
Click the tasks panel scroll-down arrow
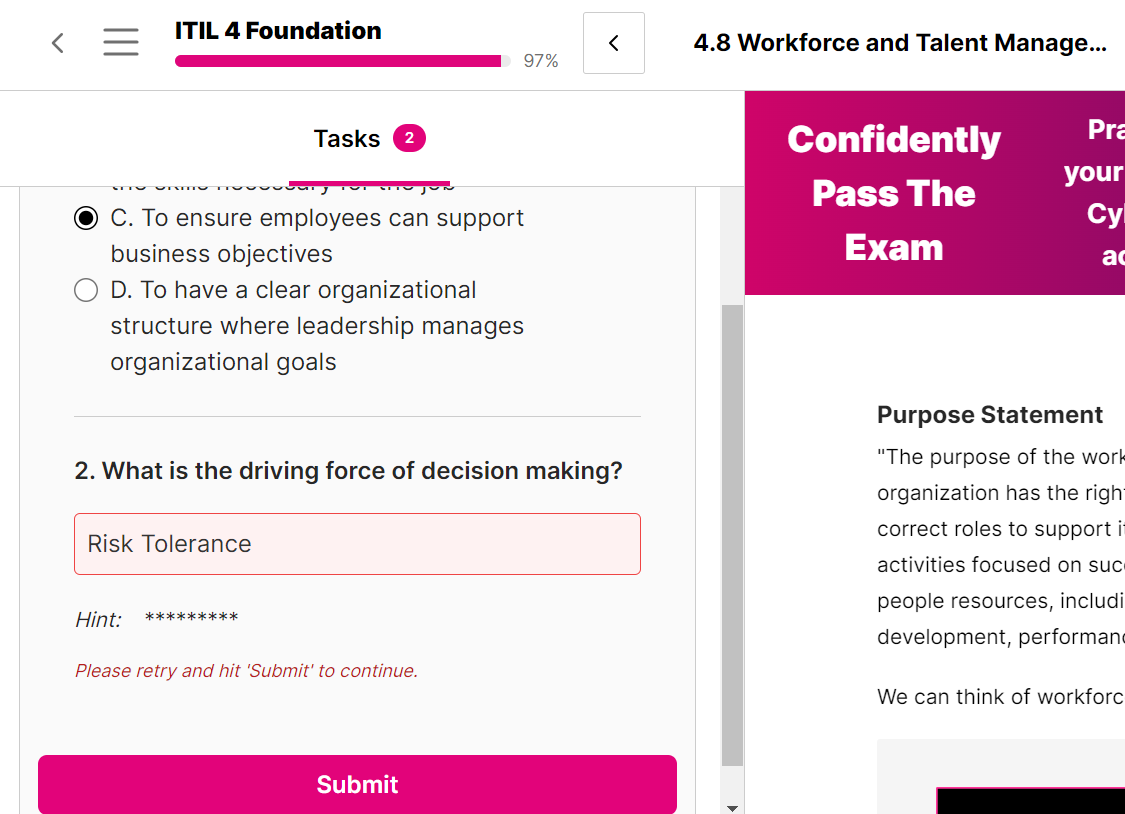(732, 807)
